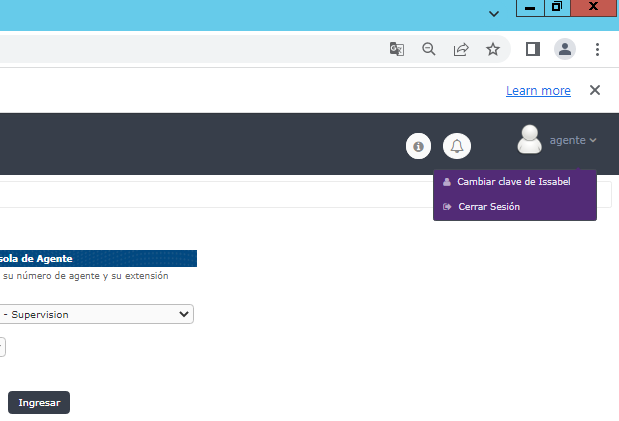Open the Chrome profile icon

coord(565,49)
